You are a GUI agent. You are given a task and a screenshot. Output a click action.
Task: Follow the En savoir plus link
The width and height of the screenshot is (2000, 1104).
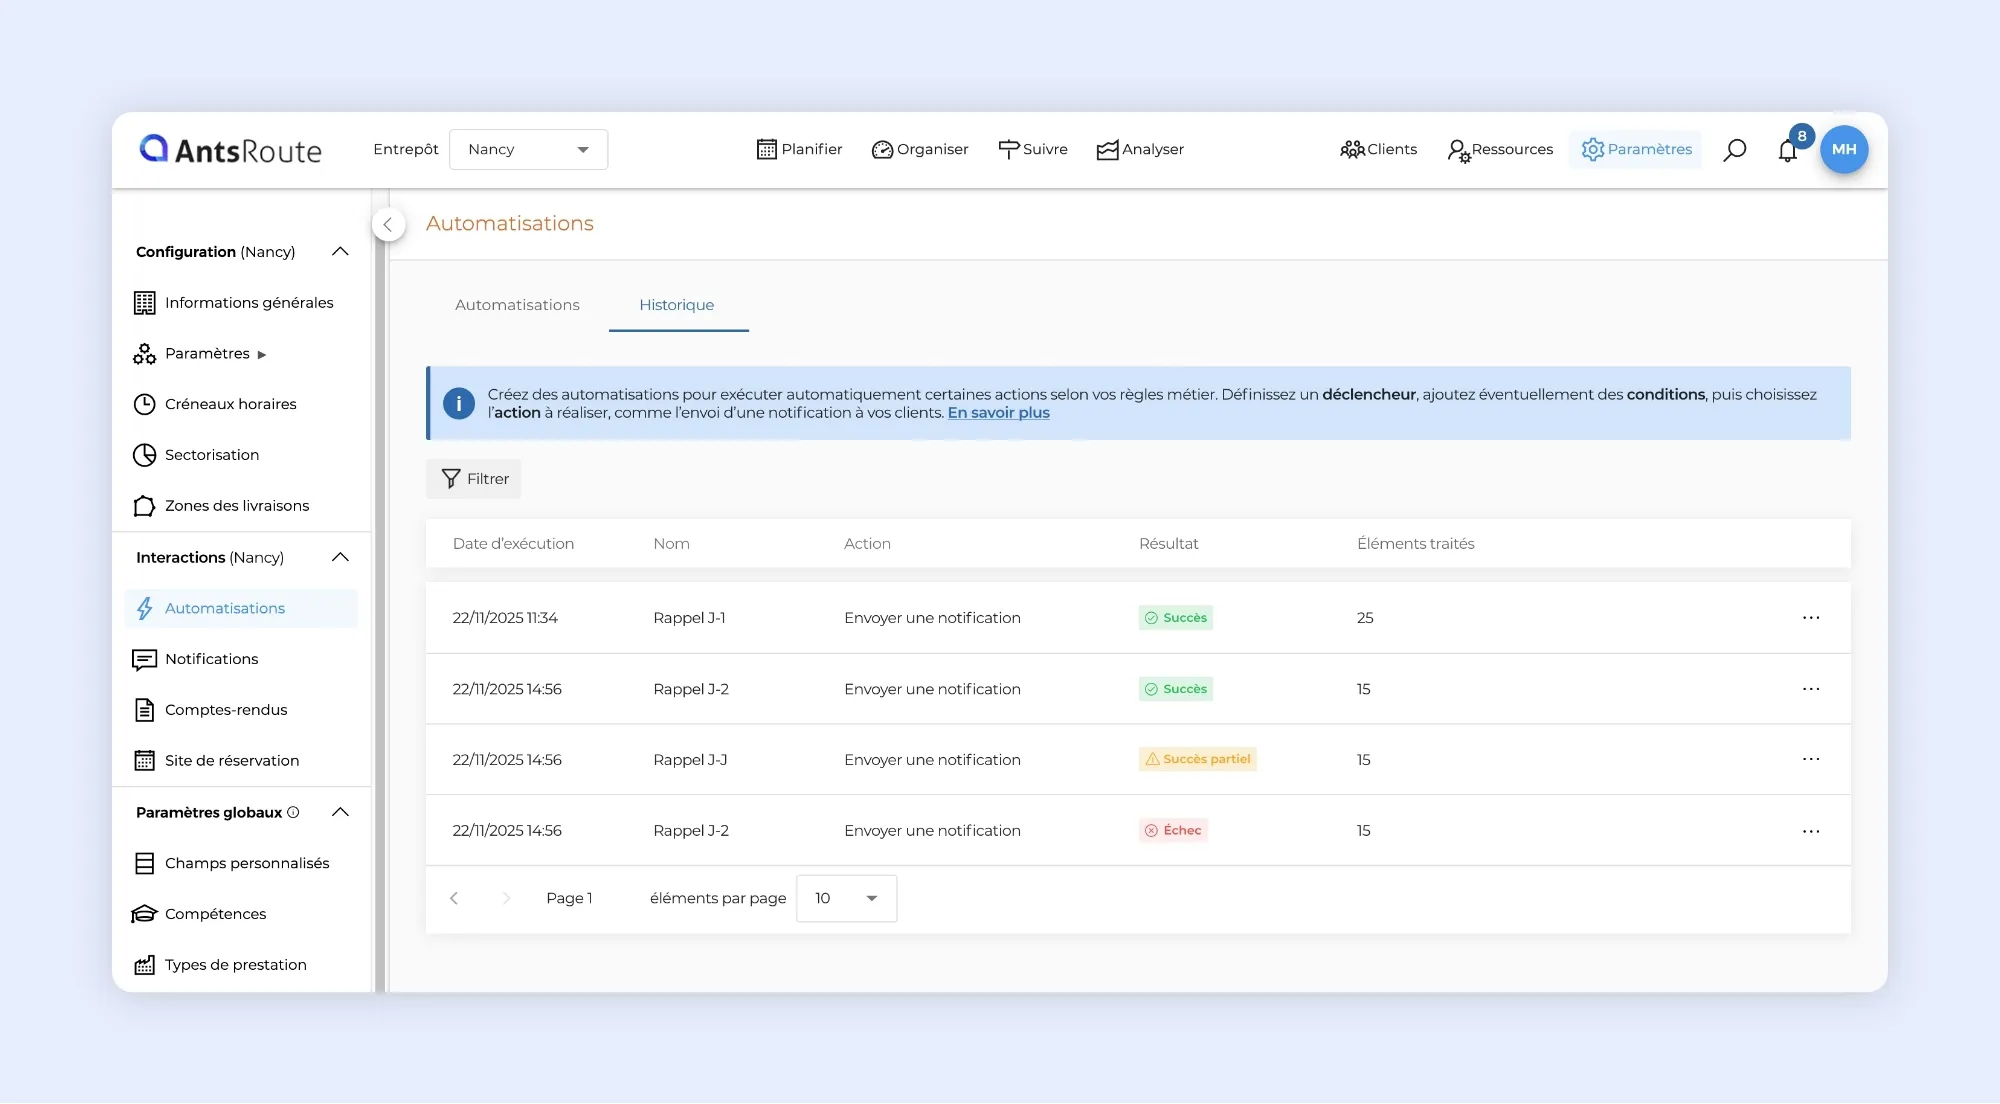[x=998, y=413]
